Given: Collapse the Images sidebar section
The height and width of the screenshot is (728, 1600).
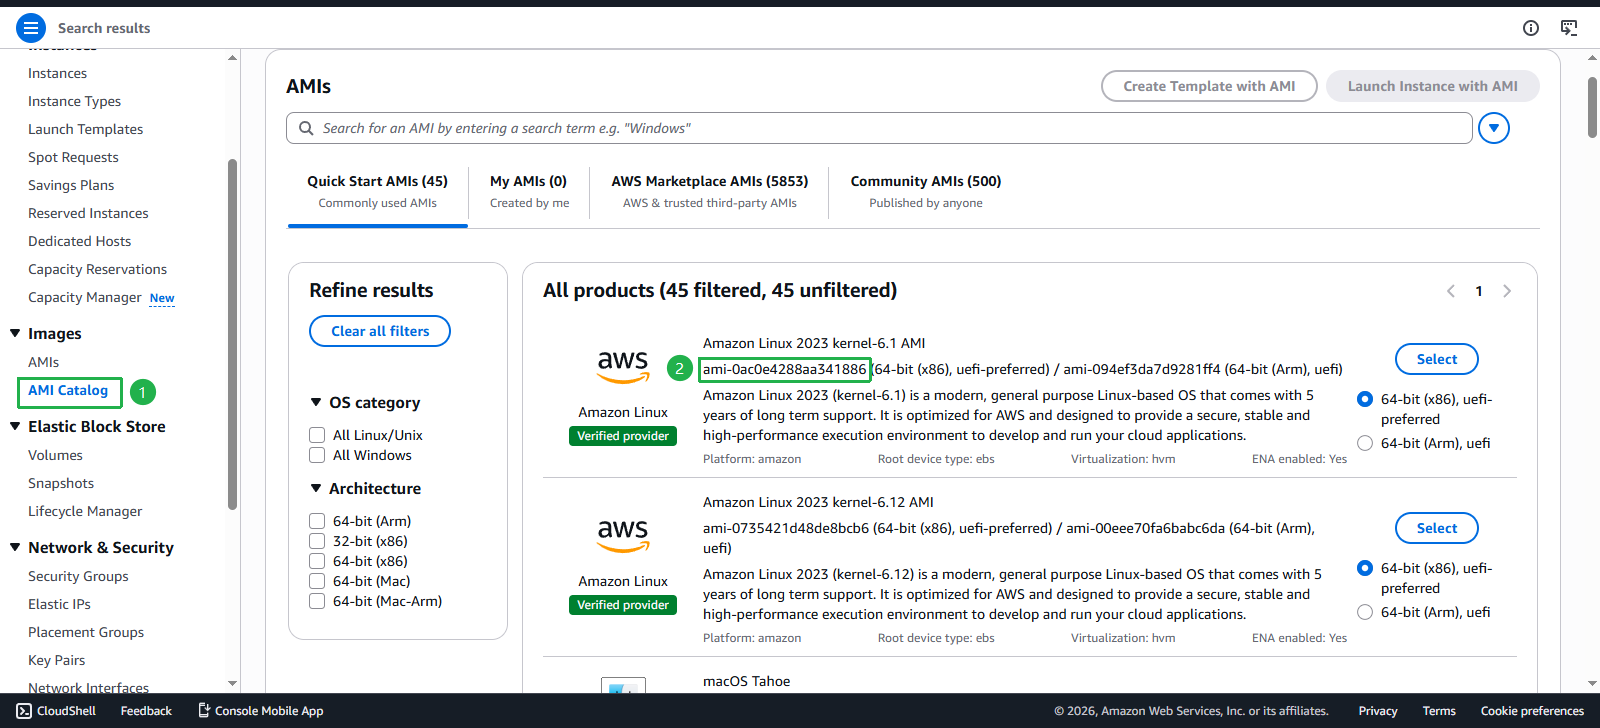Looking at the screenshot, I should (15, 333).
